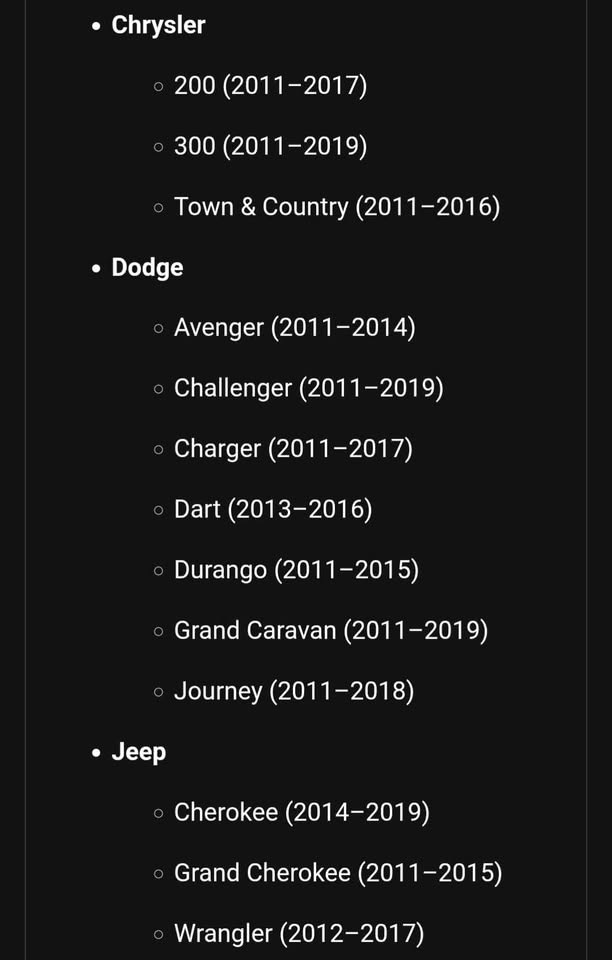This screenshot has width=612, height=960.
Task: Select Grand Cherokee (2011–2015) entry
Action: (338, 874)
